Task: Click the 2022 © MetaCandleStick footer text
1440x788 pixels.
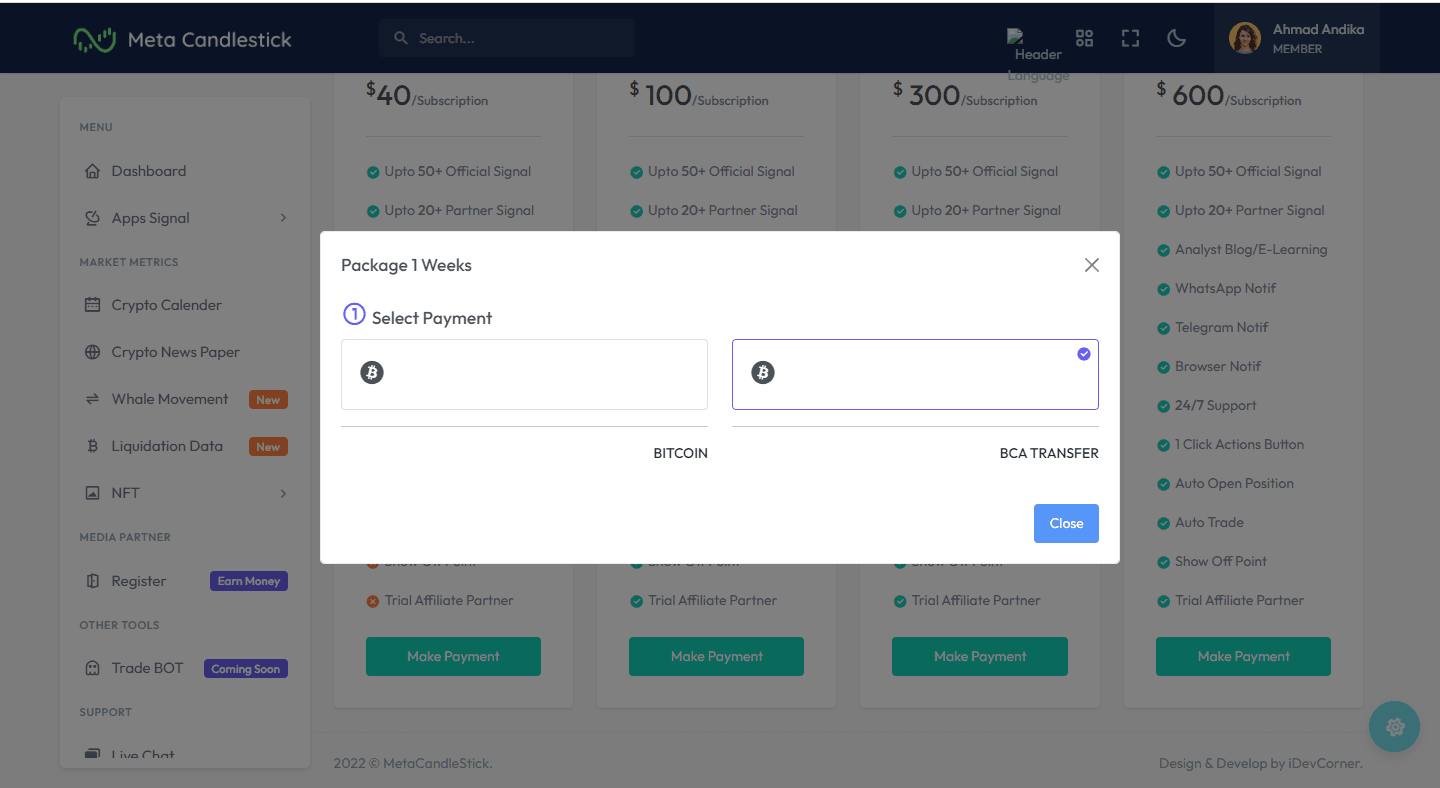Action: (413, 763)
